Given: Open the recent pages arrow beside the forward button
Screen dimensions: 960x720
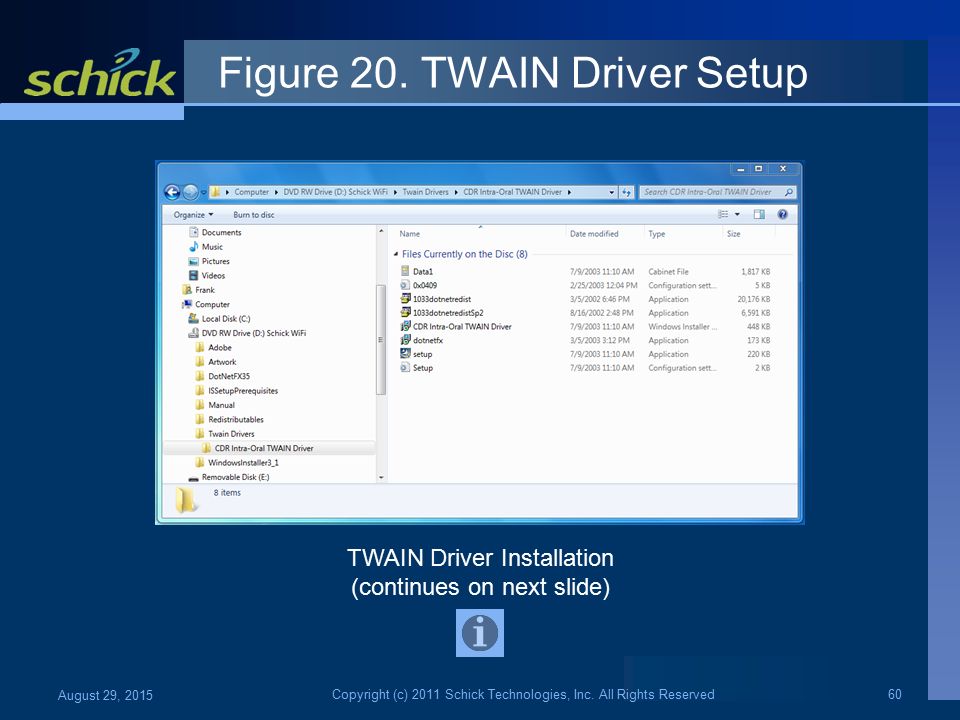Looking at the screenshot, I should tap(203, 192).
